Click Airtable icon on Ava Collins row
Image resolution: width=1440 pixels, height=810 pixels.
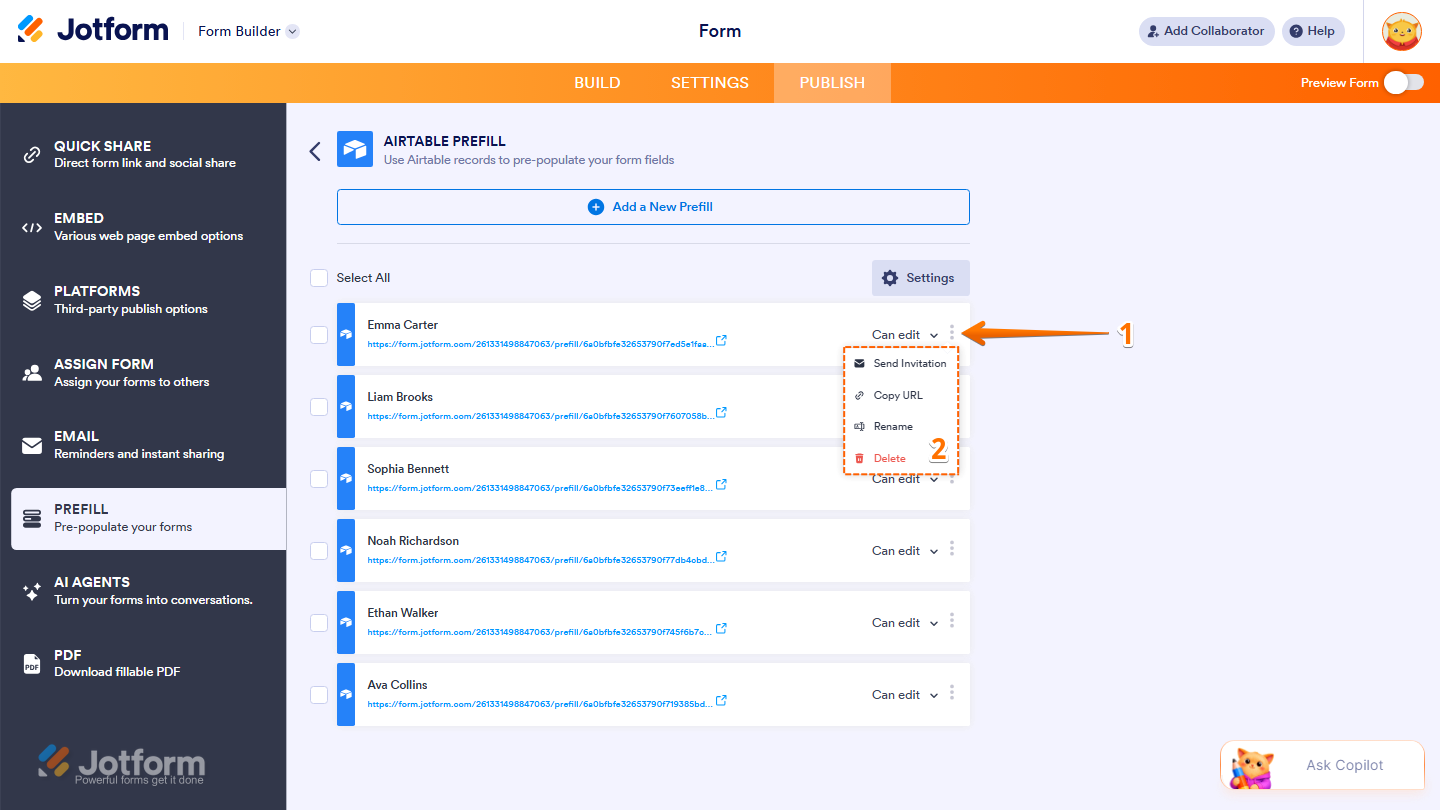[346, 695]
